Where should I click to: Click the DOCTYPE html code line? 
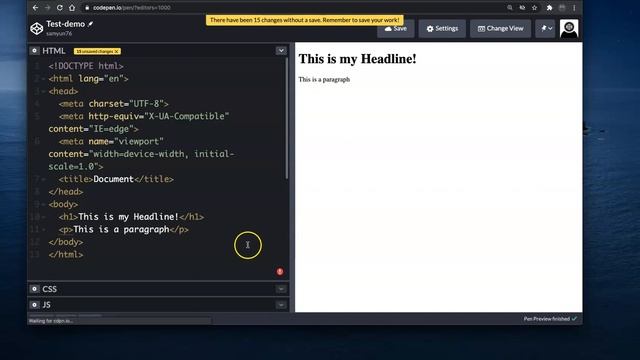(x=86, y=66)
